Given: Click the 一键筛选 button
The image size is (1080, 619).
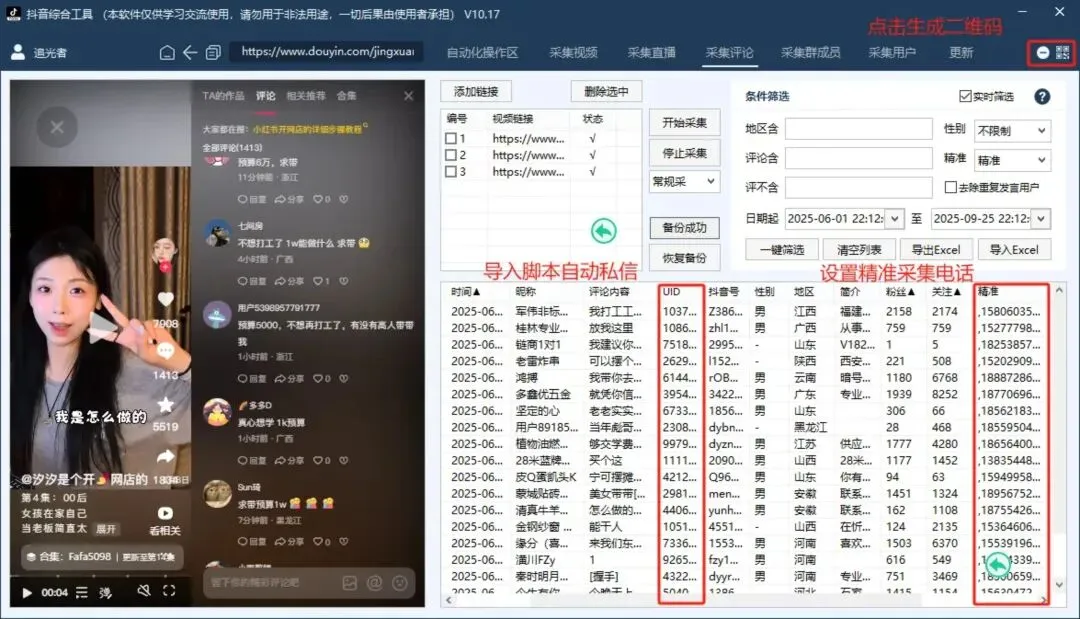Looking at the screenshot, I should pyautogui.click(x=782, y=249).
